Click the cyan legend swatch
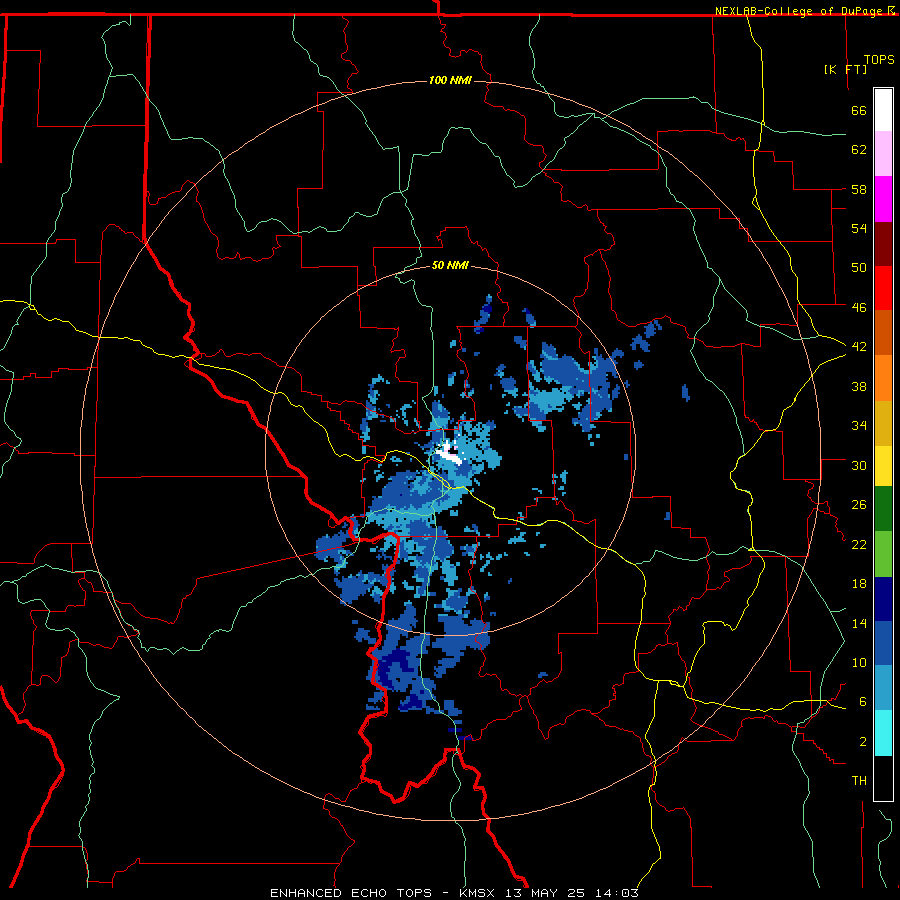 tap(883, 733)
